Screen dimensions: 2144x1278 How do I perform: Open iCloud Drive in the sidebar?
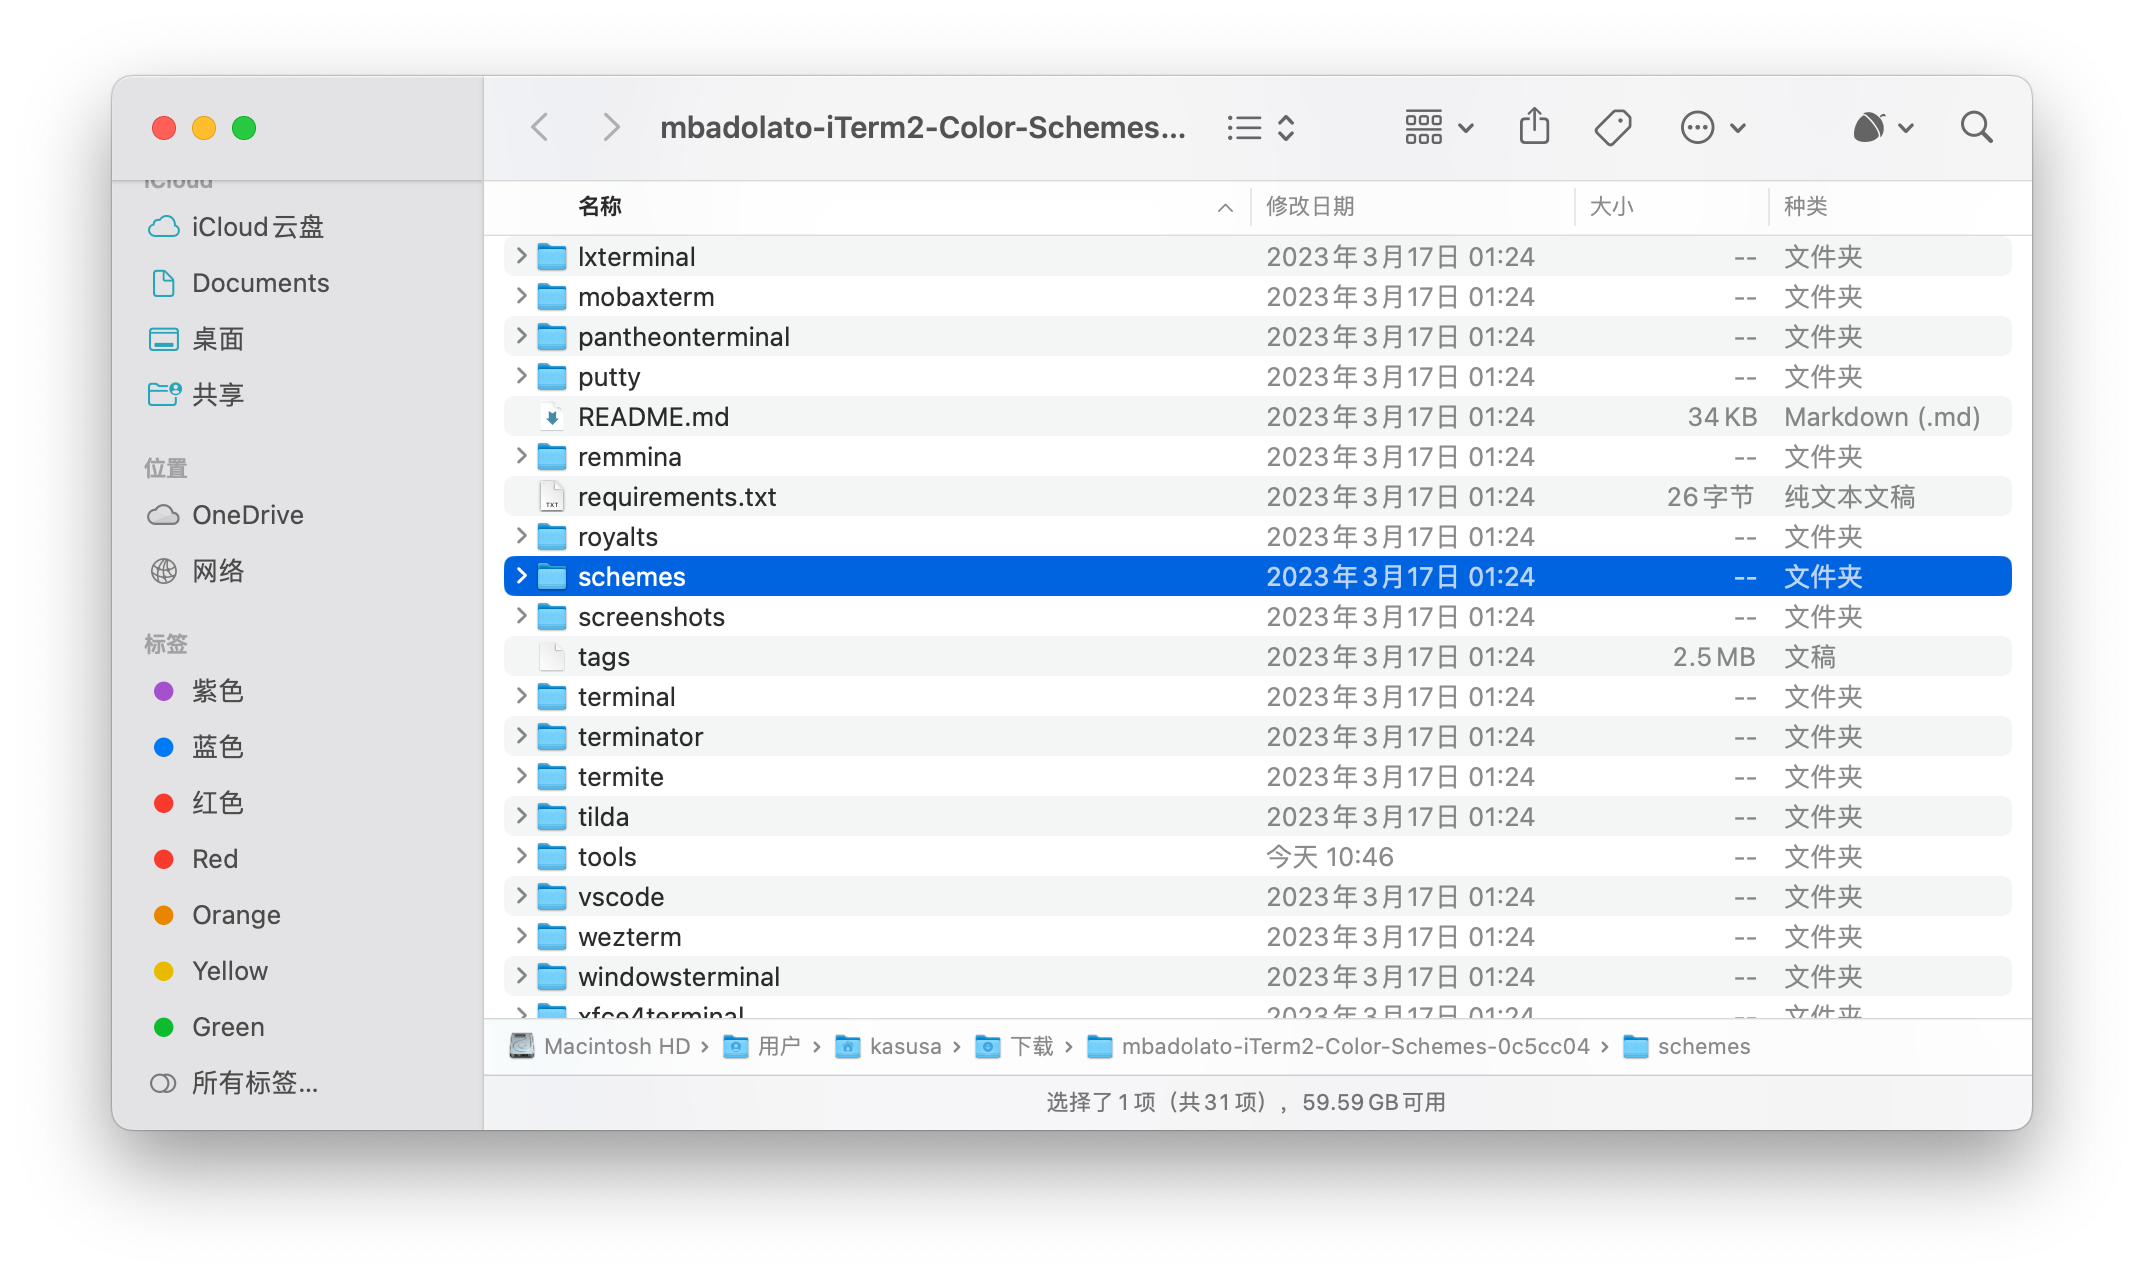(x=257, y=227)
